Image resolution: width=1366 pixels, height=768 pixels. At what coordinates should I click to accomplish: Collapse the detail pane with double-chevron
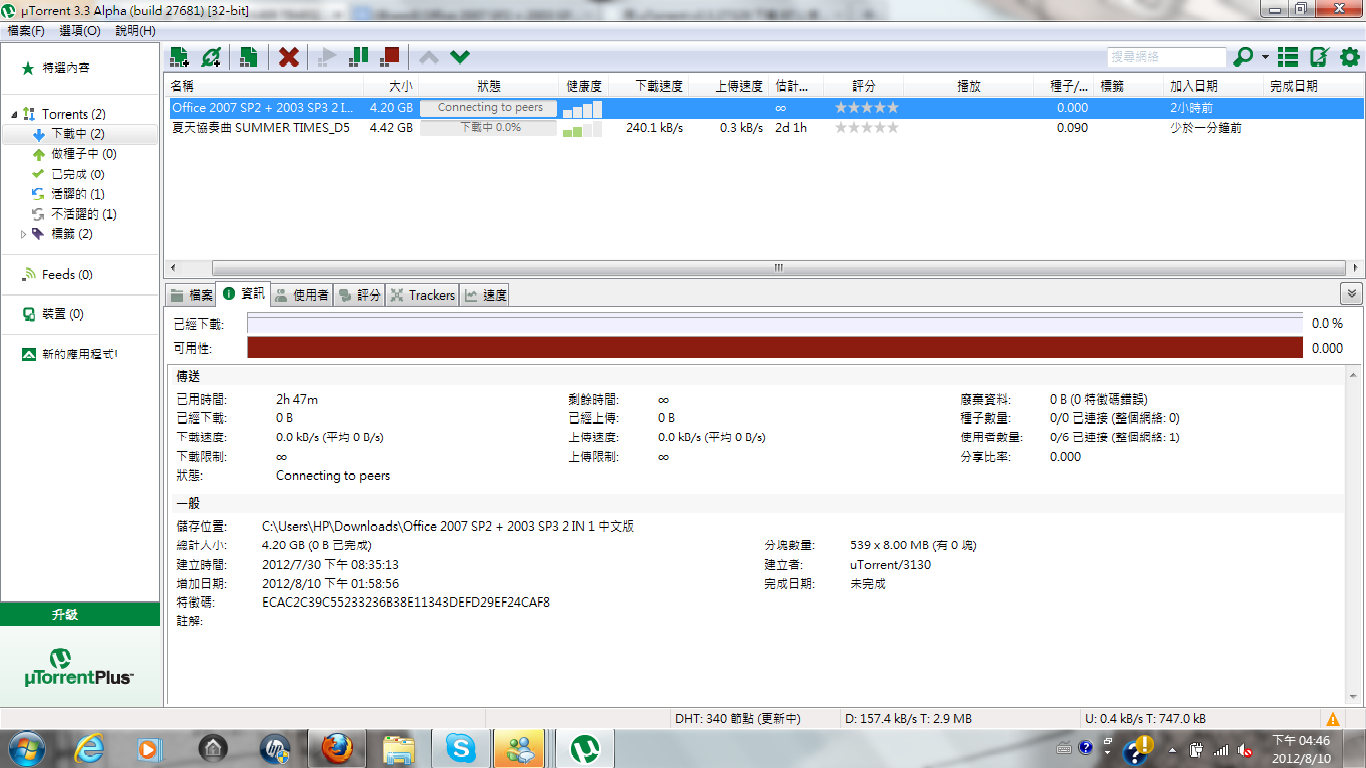1351,294
